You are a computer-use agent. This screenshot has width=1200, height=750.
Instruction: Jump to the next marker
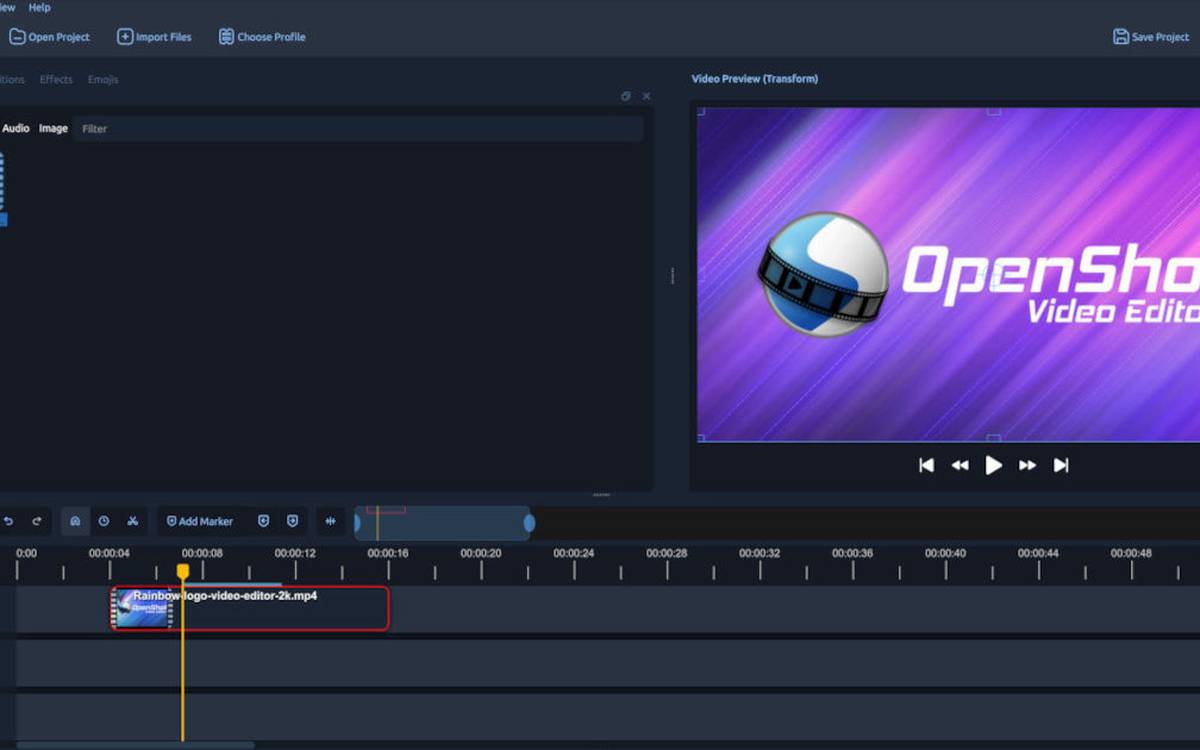[293, 521]
